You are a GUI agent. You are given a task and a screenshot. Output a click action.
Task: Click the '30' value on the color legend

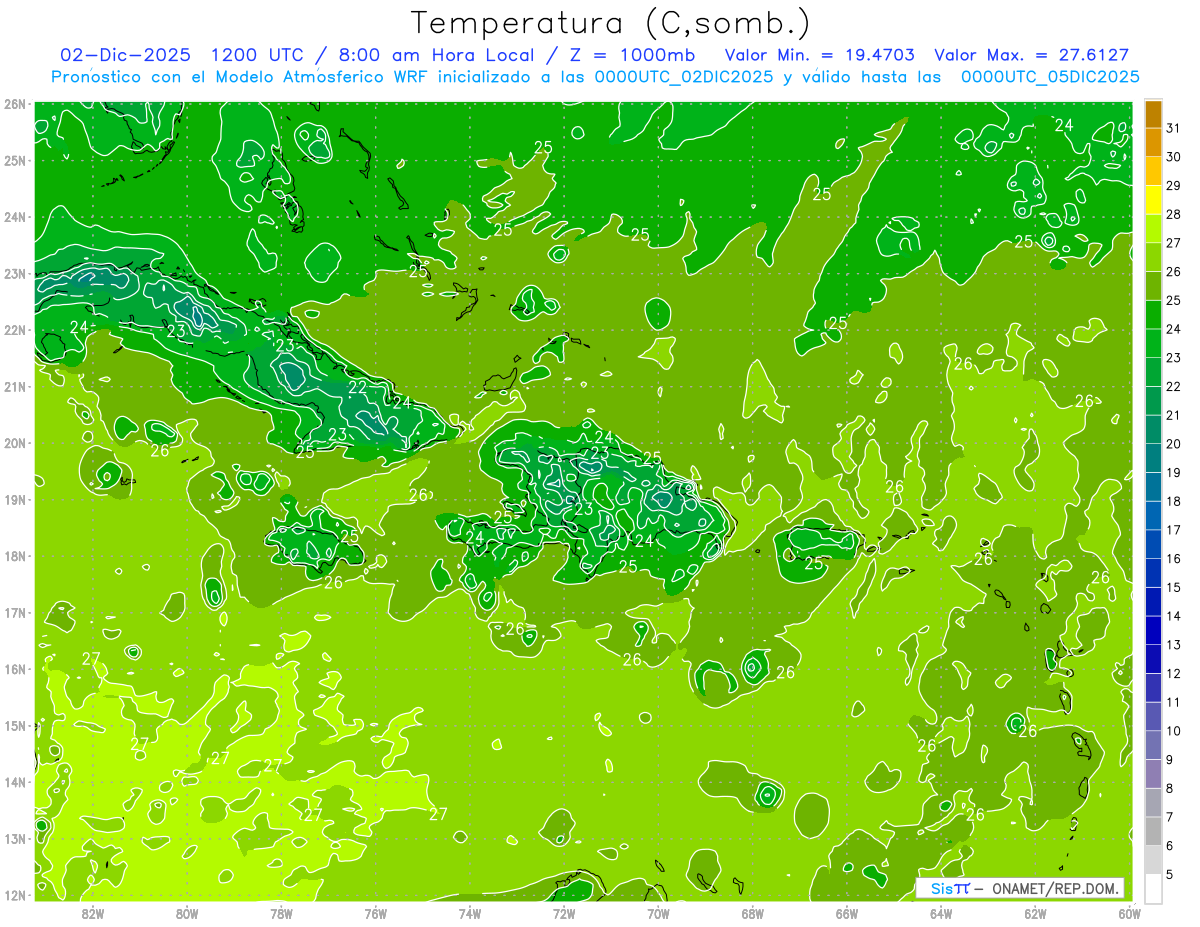(1174, 156)
